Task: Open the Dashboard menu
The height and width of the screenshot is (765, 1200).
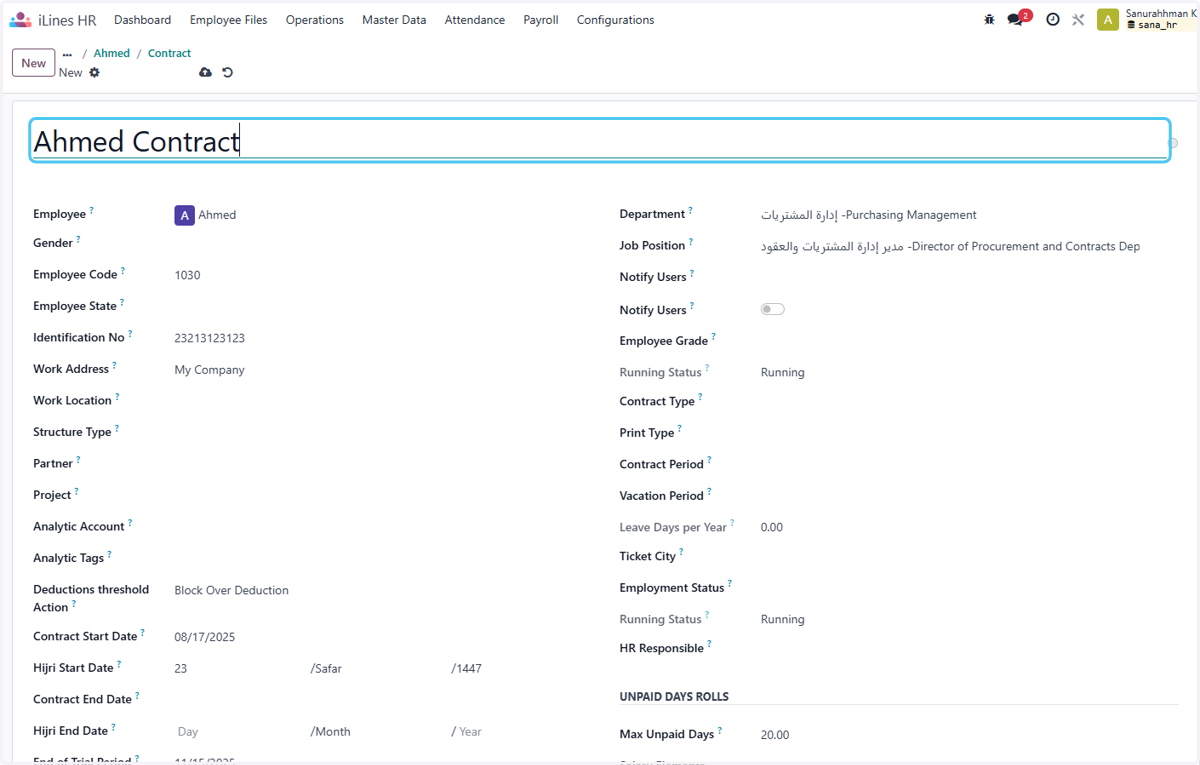Action: 142,20
